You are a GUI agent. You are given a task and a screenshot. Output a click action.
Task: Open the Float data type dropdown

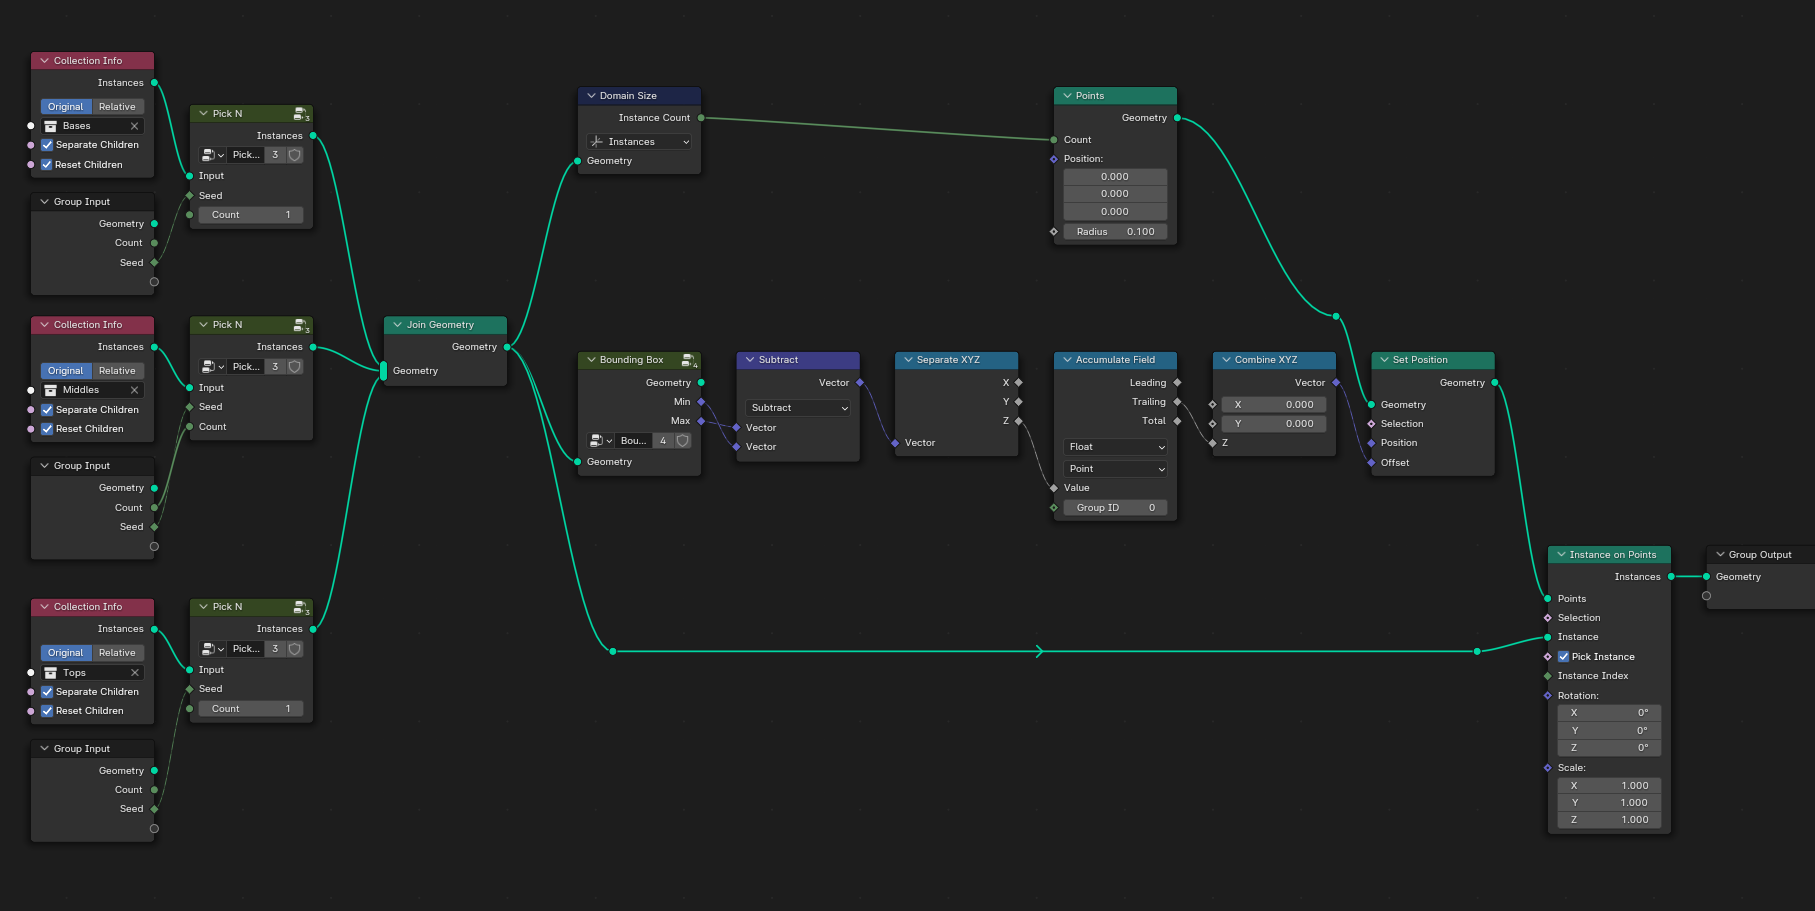tap(1115, 447)
